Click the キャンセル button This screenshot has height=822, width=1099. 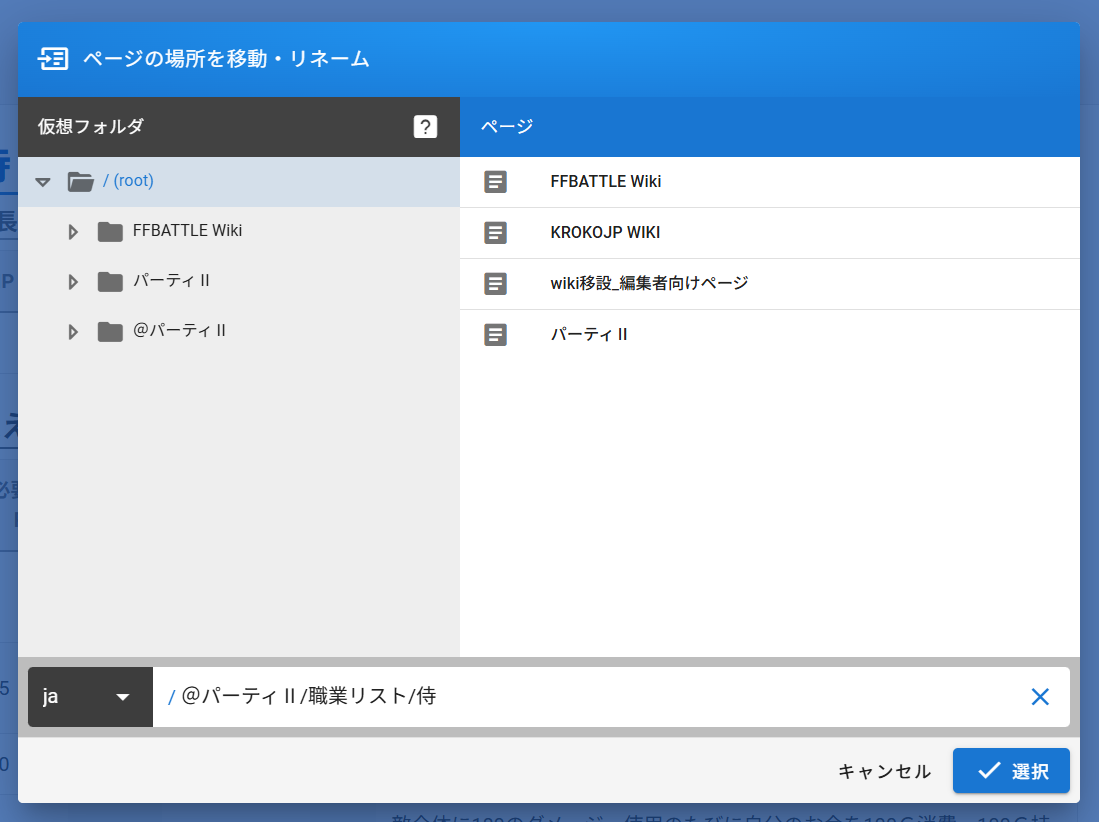tap(884, 771)
